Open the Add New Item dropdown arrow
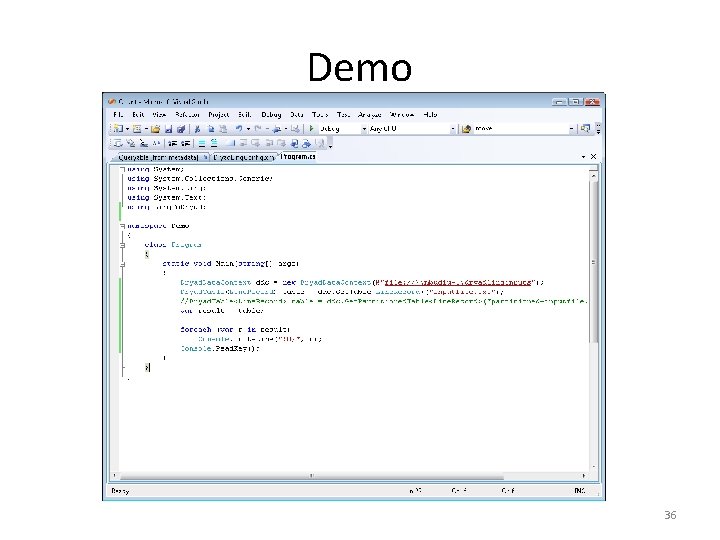 (146, 129)
